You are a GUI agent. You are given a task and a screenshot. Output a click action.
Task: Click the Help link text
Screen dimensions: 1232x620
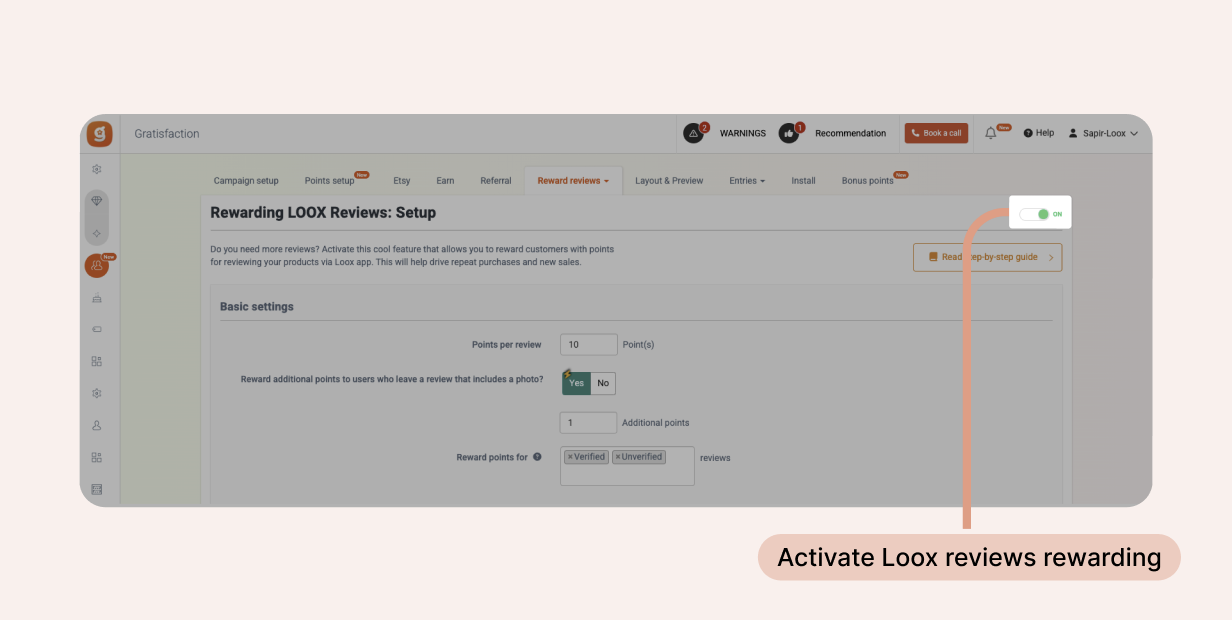(1045, 133)
